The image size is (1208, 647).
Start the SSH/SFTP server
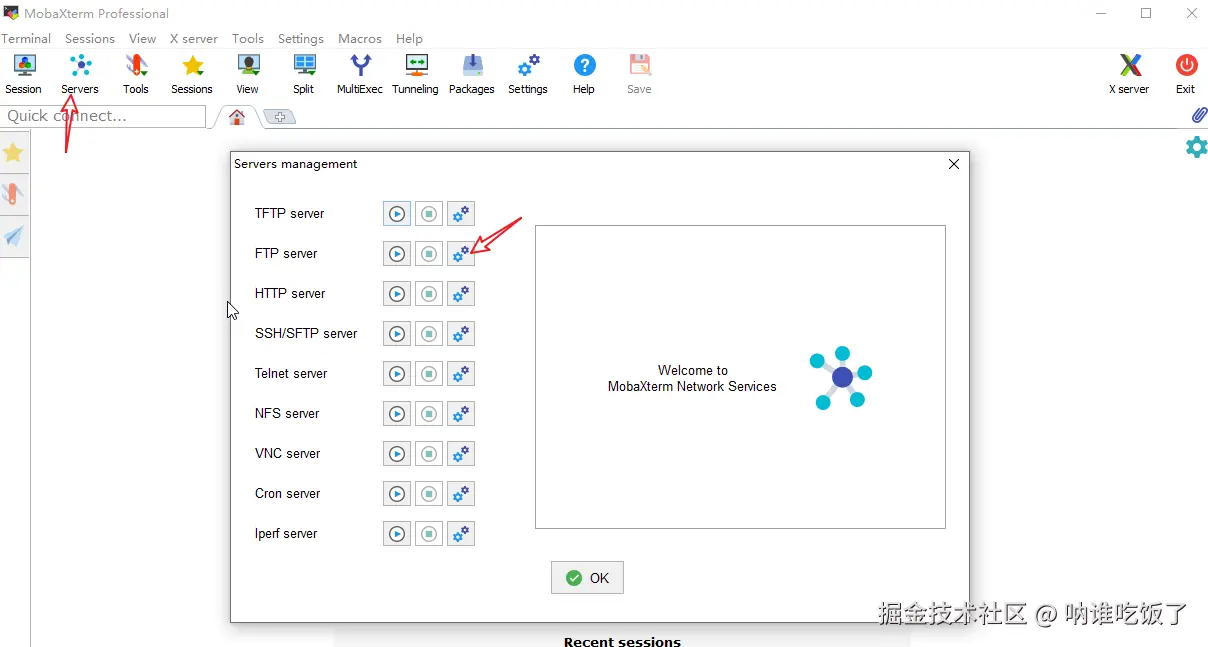pyautogui.click(x=397, y=334)
